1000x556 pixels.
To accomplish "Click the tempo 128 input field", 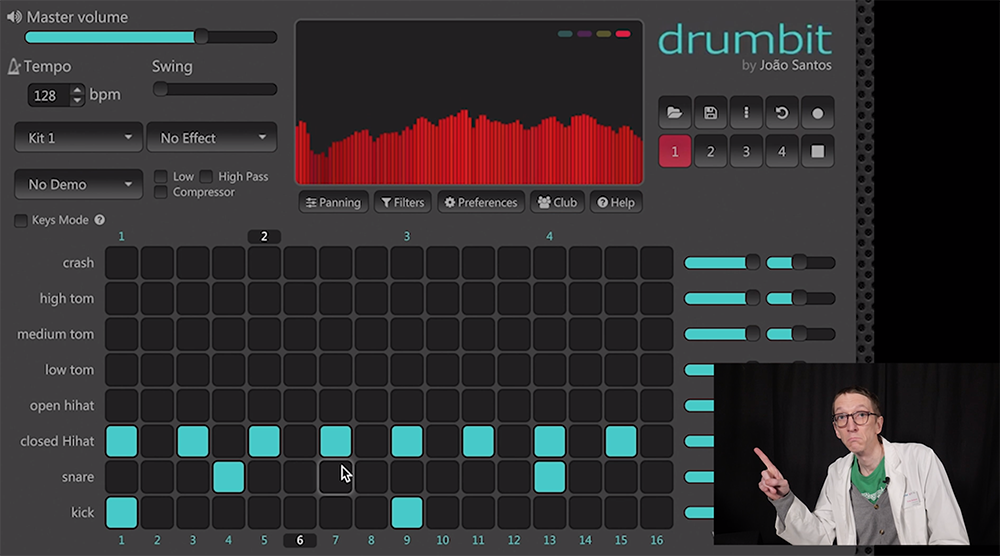I will [50, 96].
